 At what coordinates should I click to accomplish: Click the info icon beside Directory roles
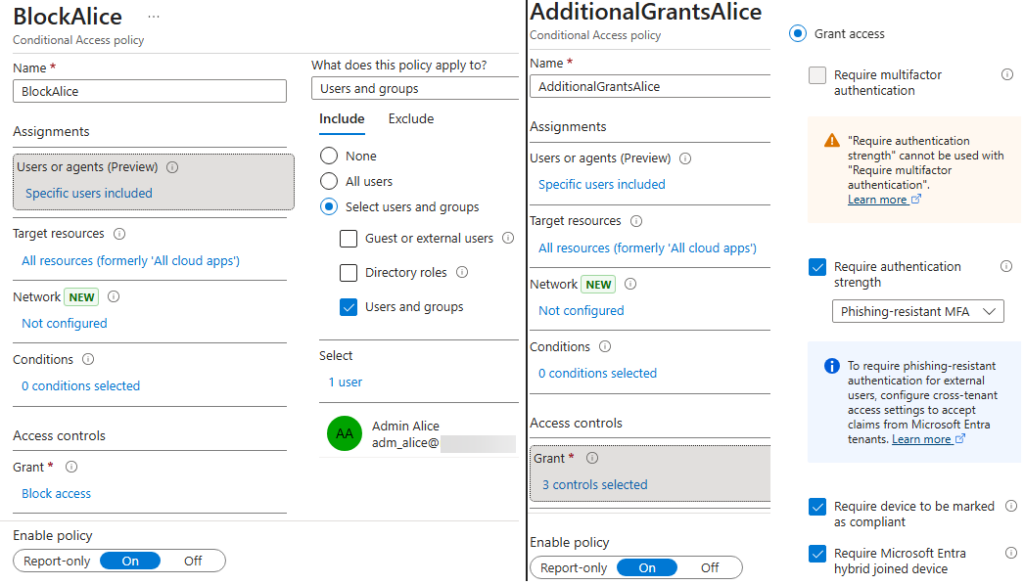[461, 272]
